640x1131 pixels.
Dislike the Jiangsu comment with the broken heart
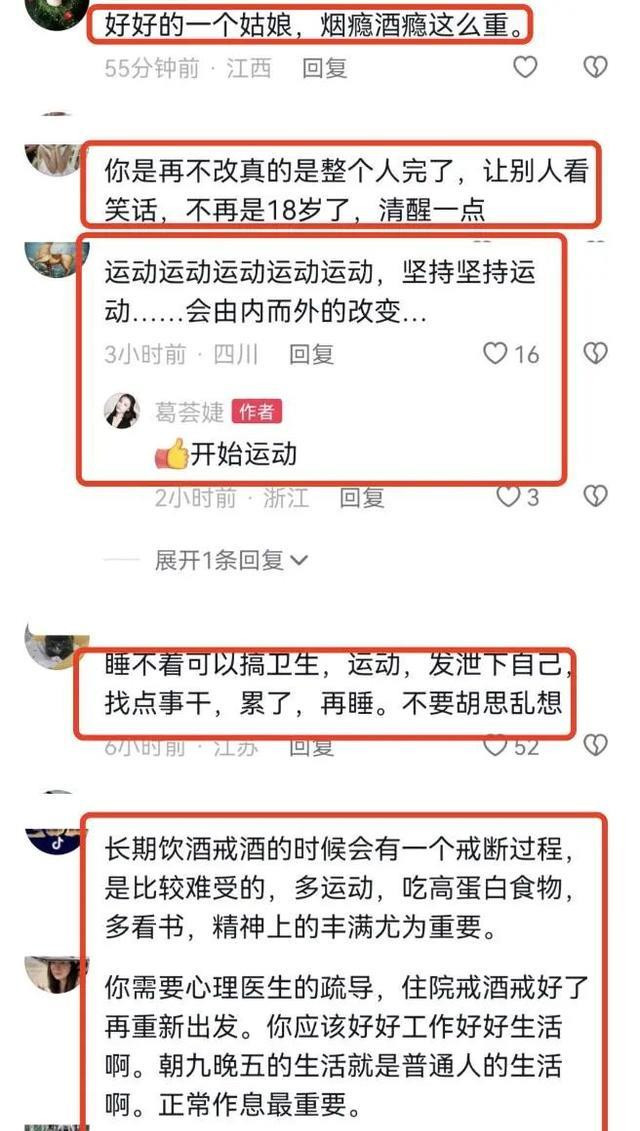click(595, 745)
